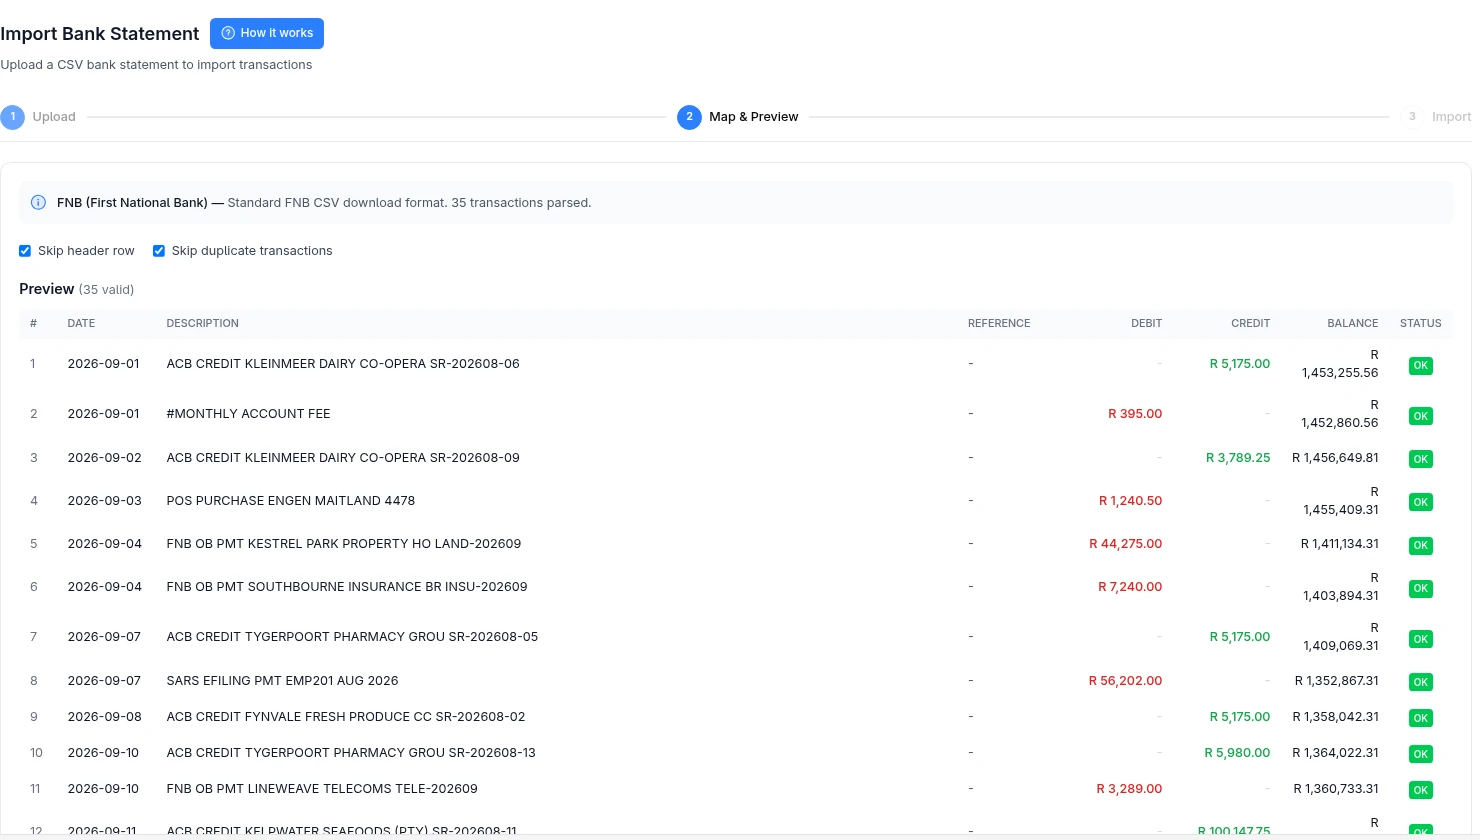Click balance R 1,456,649.81
Image resolution: width=1480 pixels, height=840 pixels.
pos(1335,458)
